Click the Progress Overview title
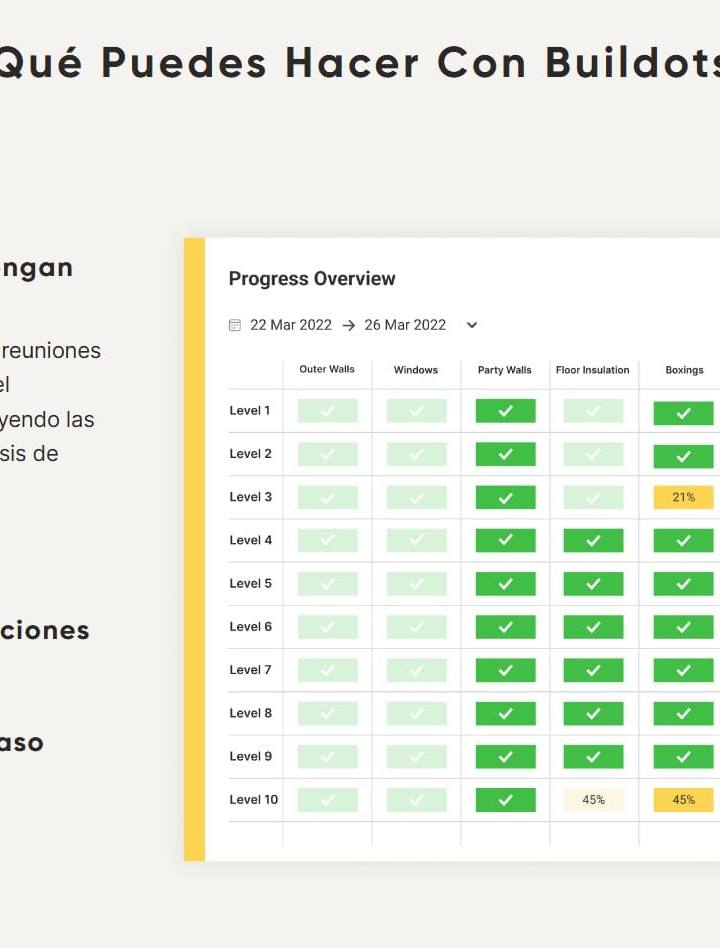The width and height of the screenshot is (720, 948). pyautogui.click(x=312, y=279)
